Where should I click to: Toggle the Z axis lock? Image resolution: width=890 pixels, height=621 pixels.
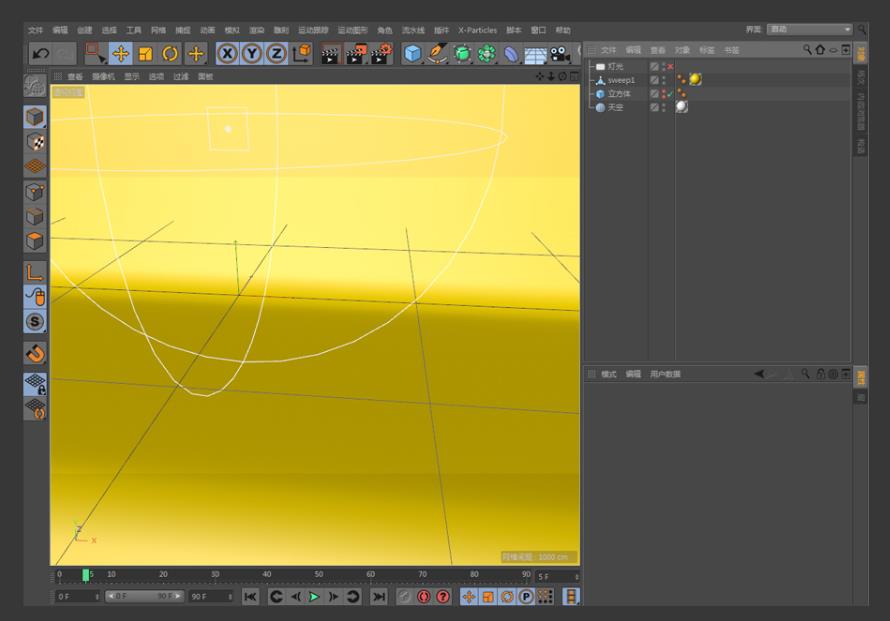[x=276, y=53]
